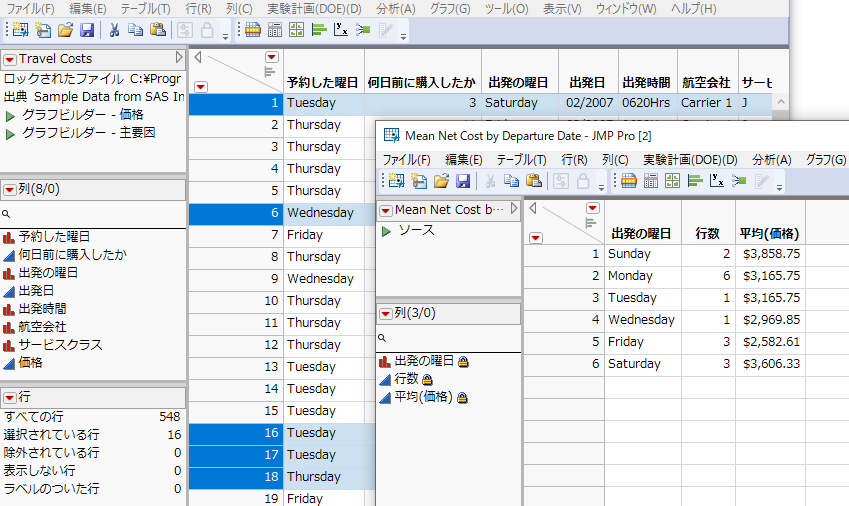Click New Script icon in Travel Costs toolbar
This screenshot has width=849, height=506.
pyautogui.click(x=43, y=30)
